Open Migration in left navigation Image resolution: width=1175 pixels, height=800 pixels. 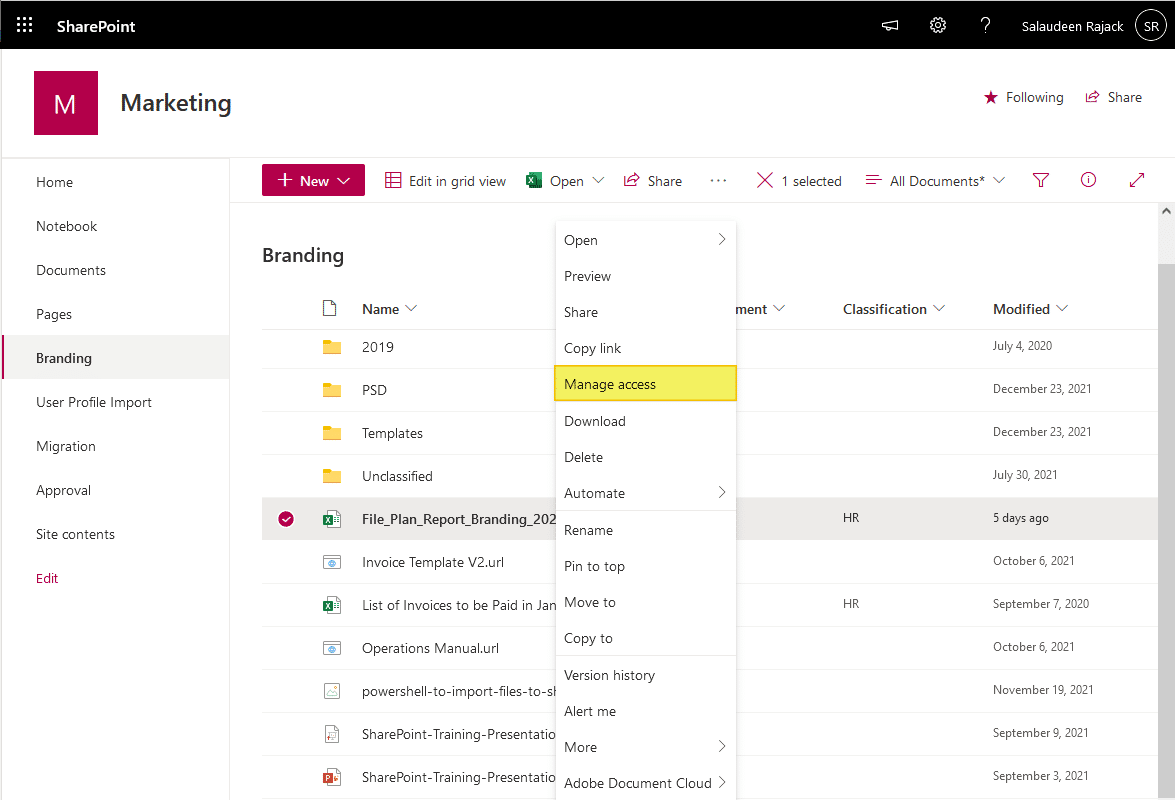coord(66,446)
